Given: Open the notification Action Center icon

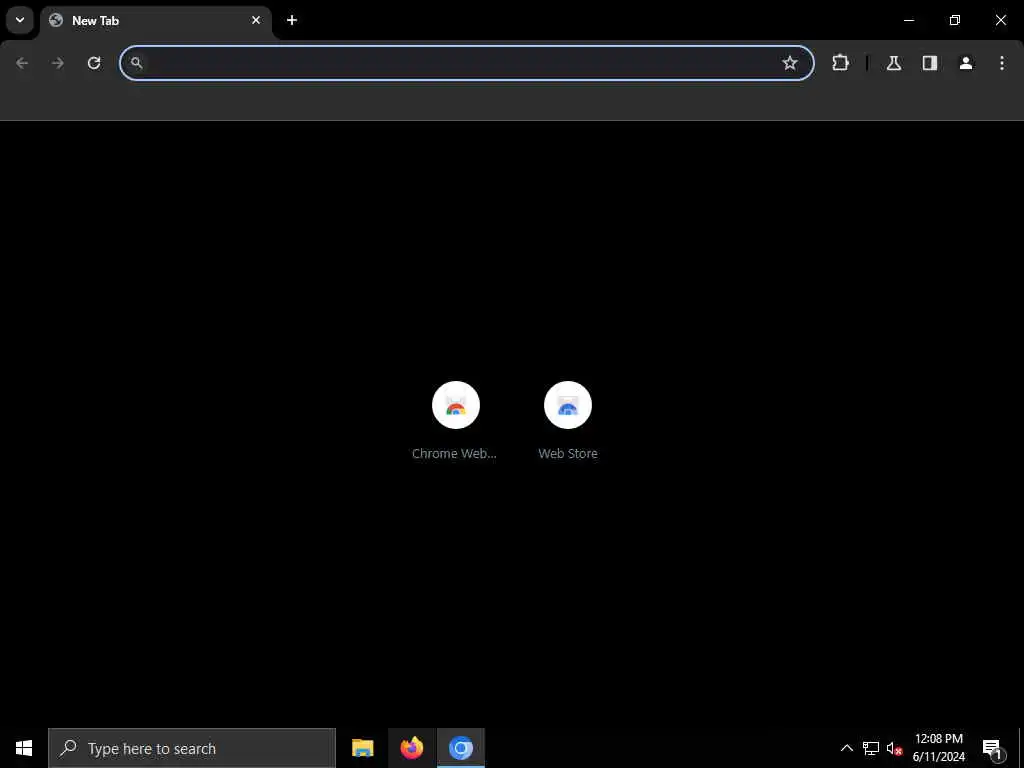Looking at the screenshot, I should (992, 748).
